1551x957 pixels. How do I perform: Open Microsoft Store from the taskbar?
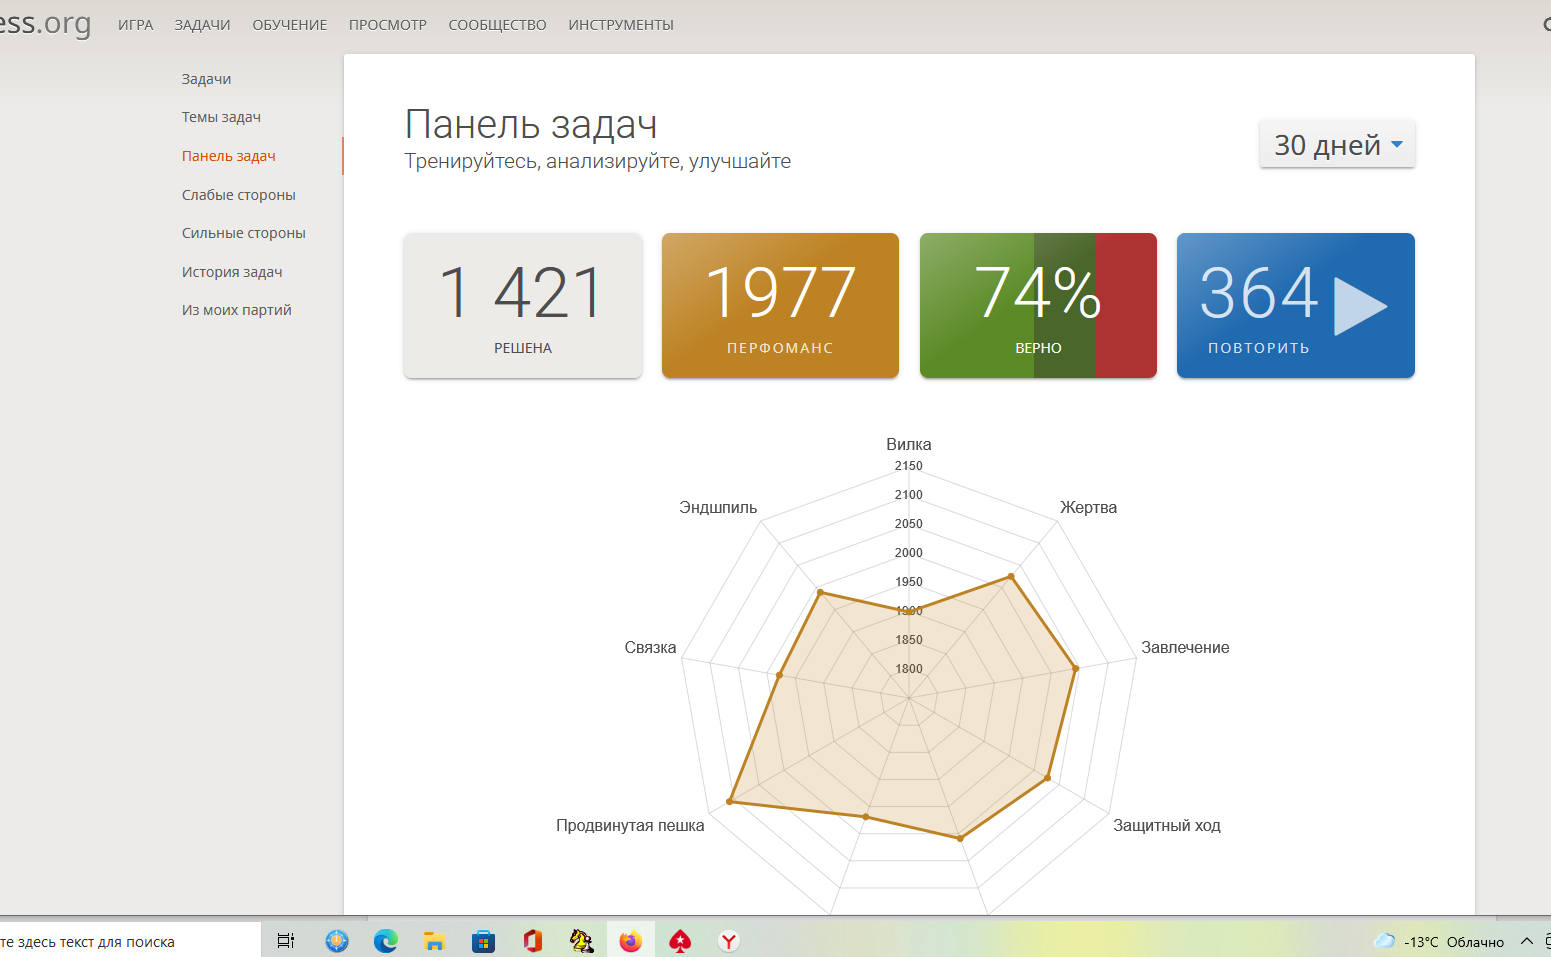pos(483,941)
